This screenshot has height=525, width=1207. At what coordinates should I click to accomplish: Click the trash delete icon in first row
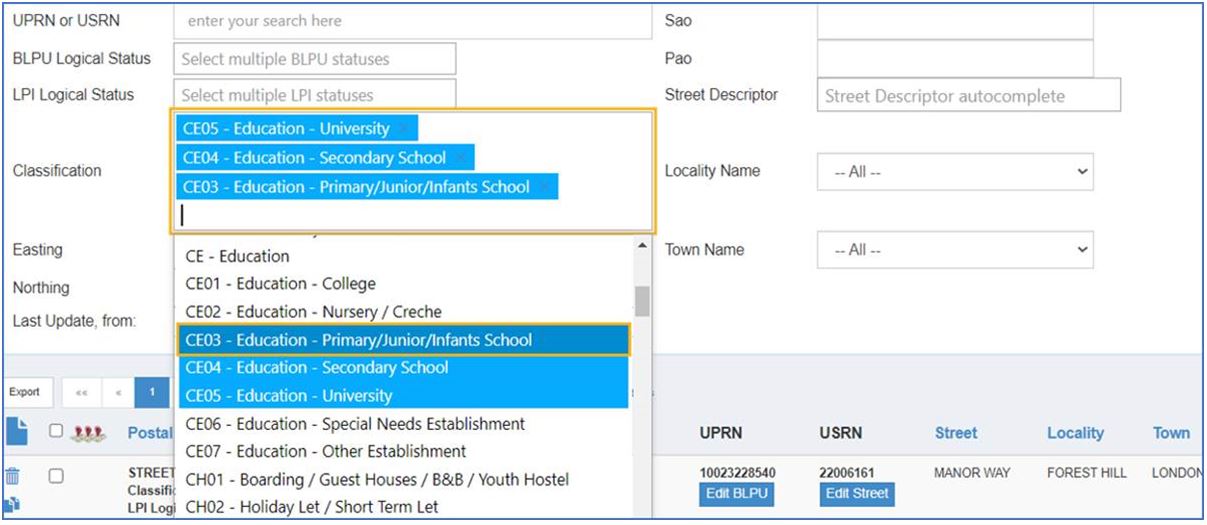(13, 477)
